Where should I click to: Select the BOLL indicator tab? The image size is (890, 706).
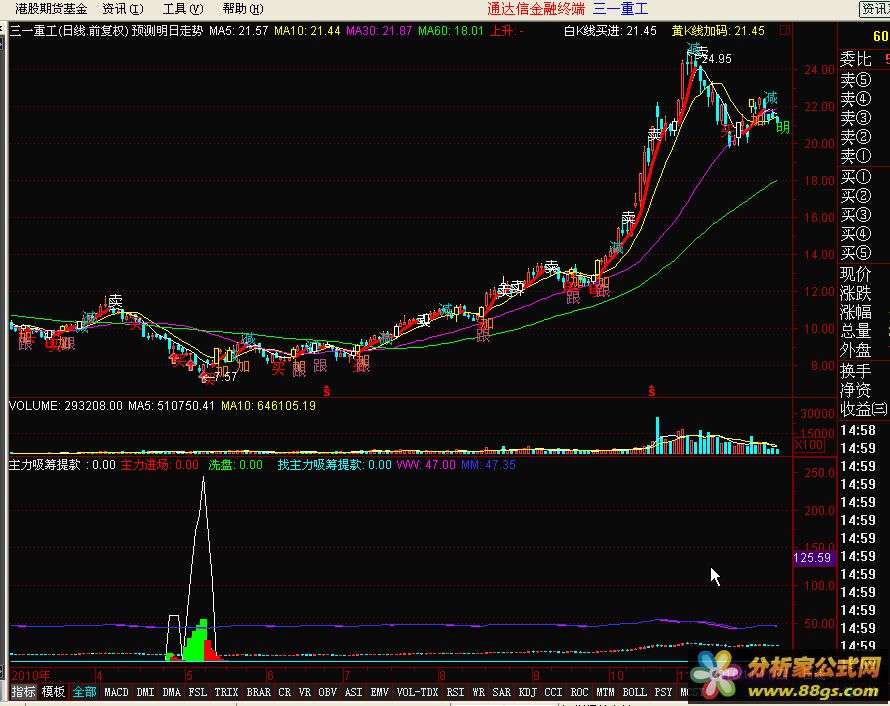click(x=634, y=692)
